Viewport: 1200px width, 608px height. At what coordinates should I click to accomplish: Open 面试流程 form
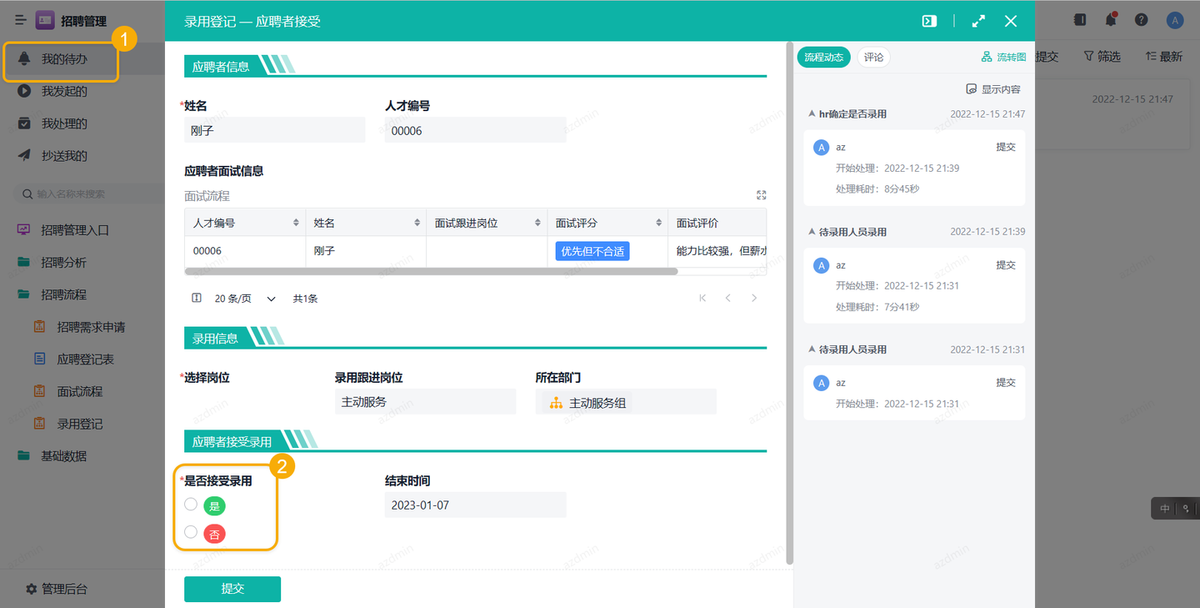pyautogui.click(x=80, y=391)
